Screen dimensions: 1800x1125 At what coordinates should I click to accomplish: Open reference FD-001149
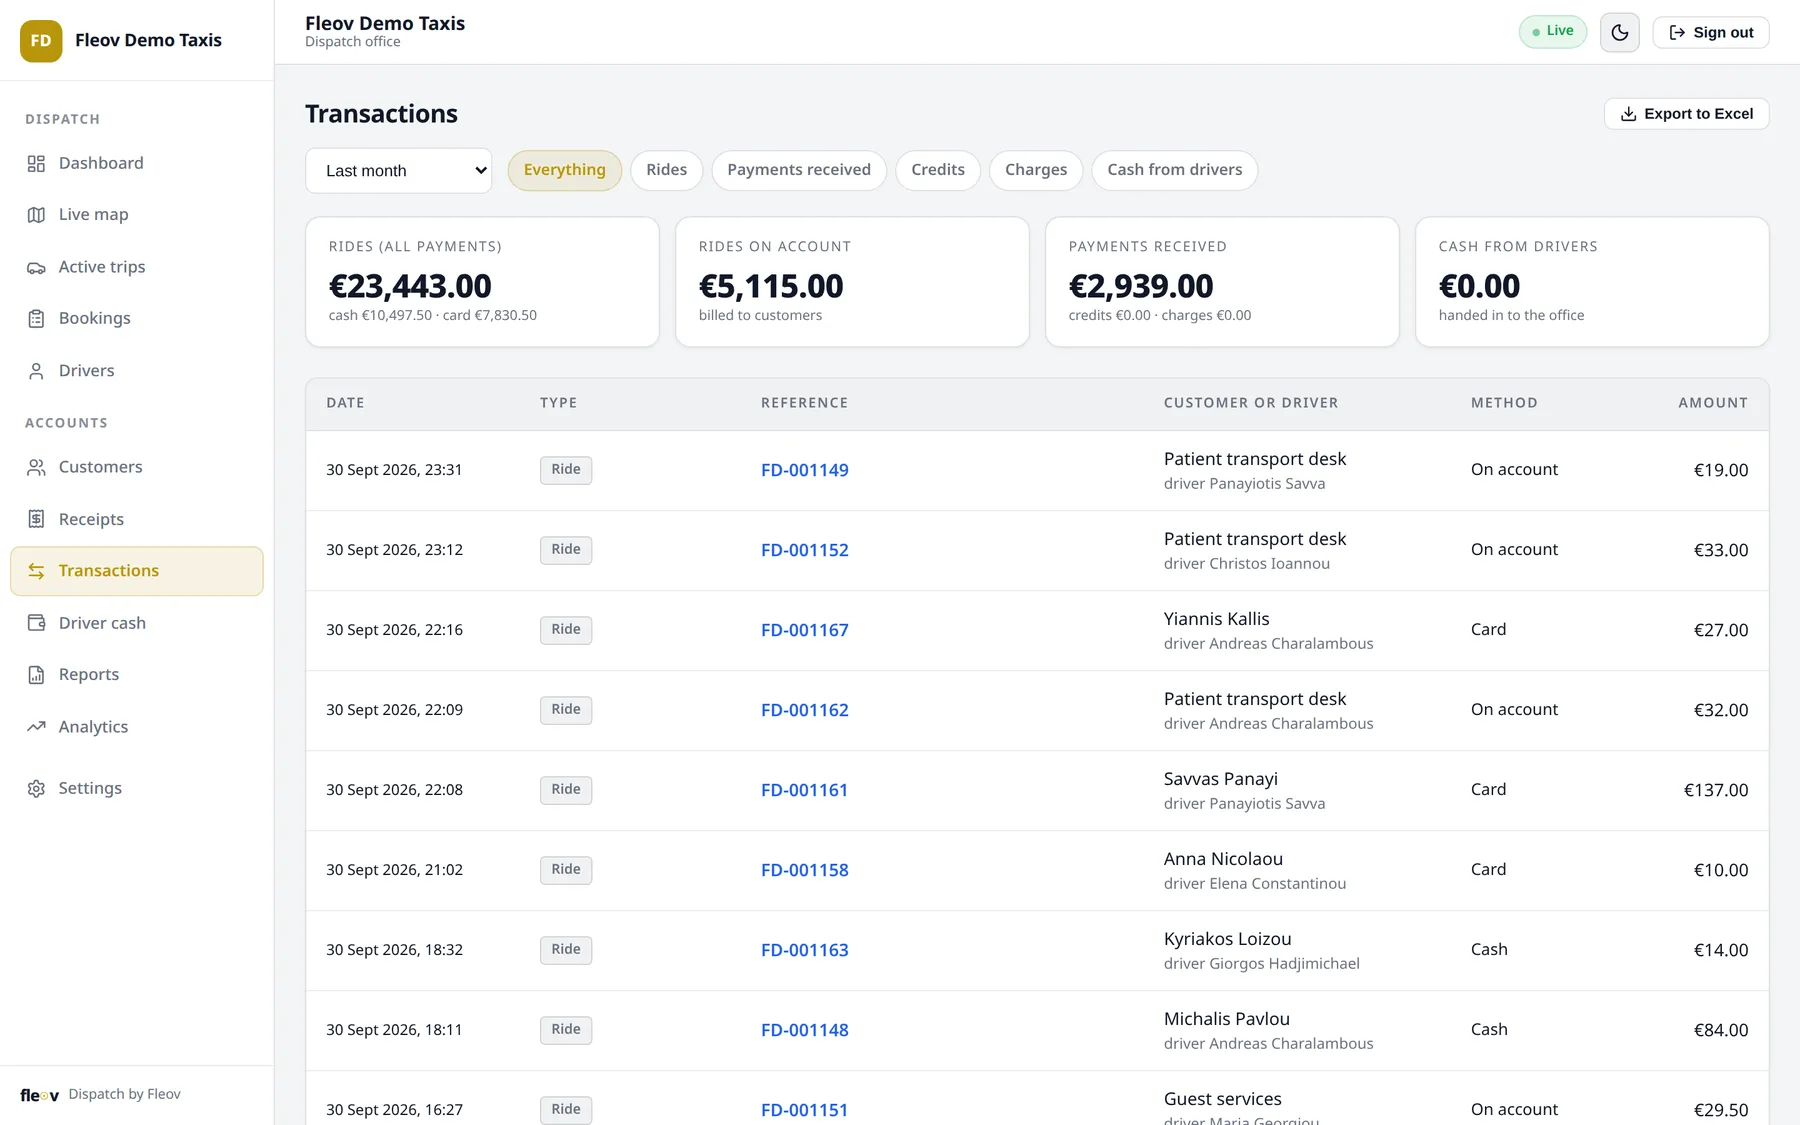click(805, 470)
